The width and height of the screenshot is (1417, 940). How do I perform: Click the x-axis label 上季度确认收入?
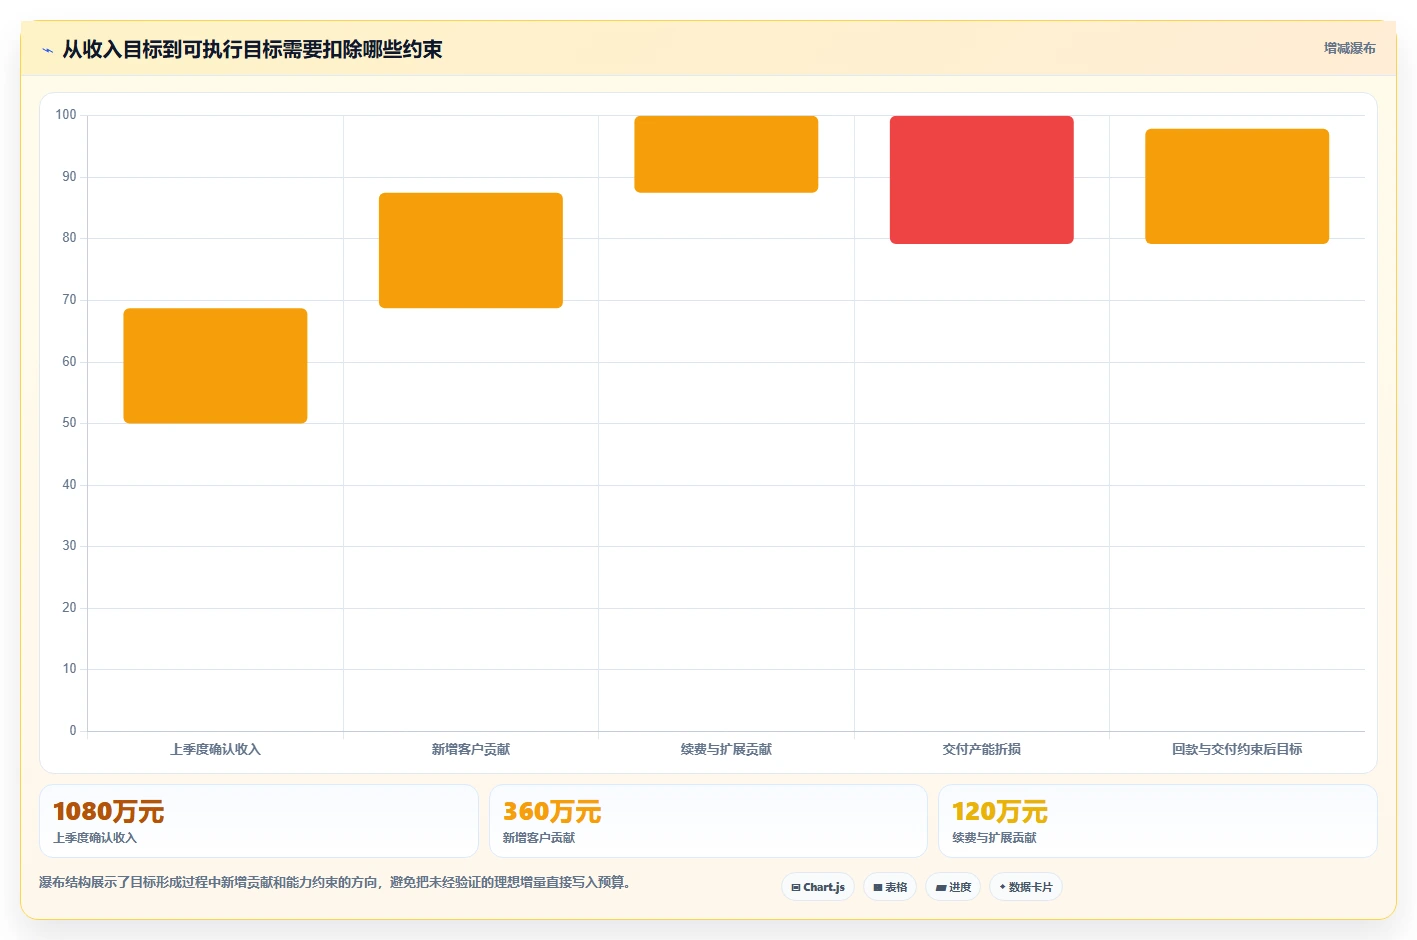[215, 749]
